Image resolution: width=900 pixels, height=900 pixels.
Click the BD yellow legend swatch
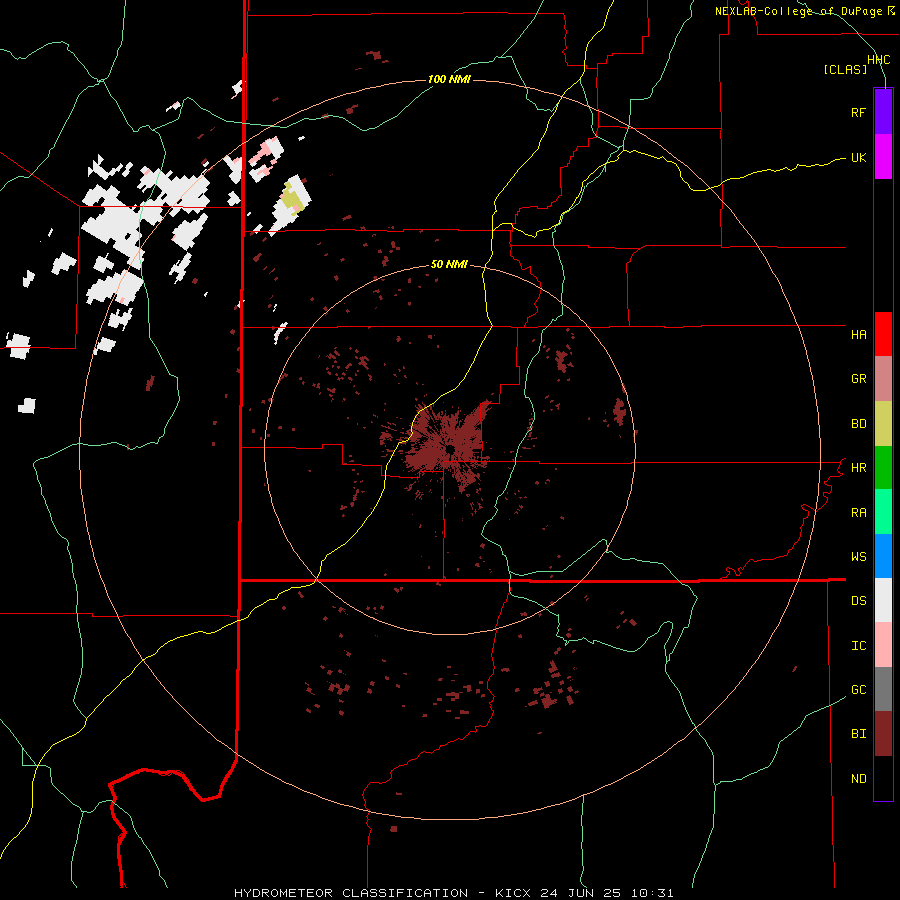pyautogui.click(x=883, y=424)
